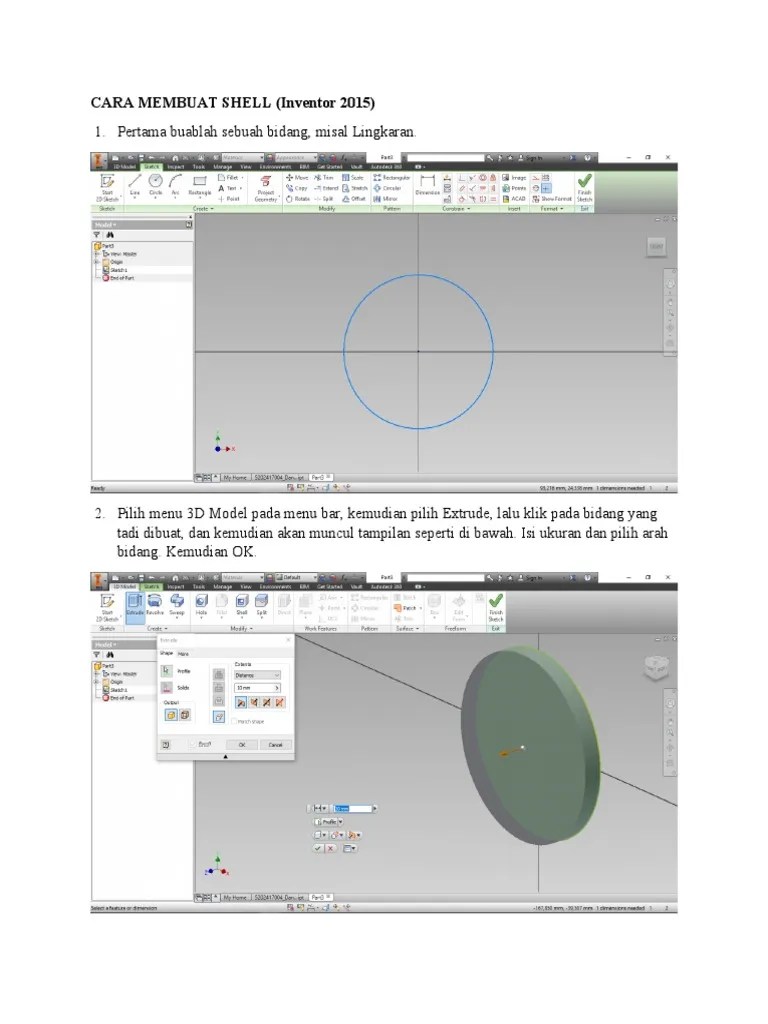Screen dimensions: 768x1024
Task: Expand the Modify panel in the second ribbon
Action: pos(241,629)
